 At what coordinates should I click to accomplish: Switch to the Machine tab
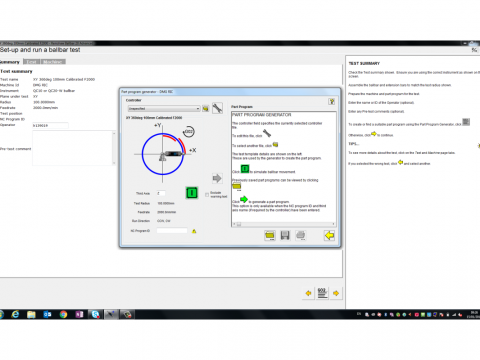coord(53,62)
